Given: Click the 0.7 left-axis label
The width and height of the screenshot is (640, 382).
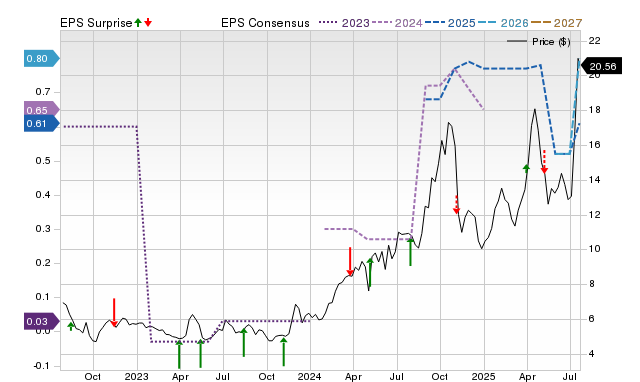Looking at the screenshot, I should (42, 92).
